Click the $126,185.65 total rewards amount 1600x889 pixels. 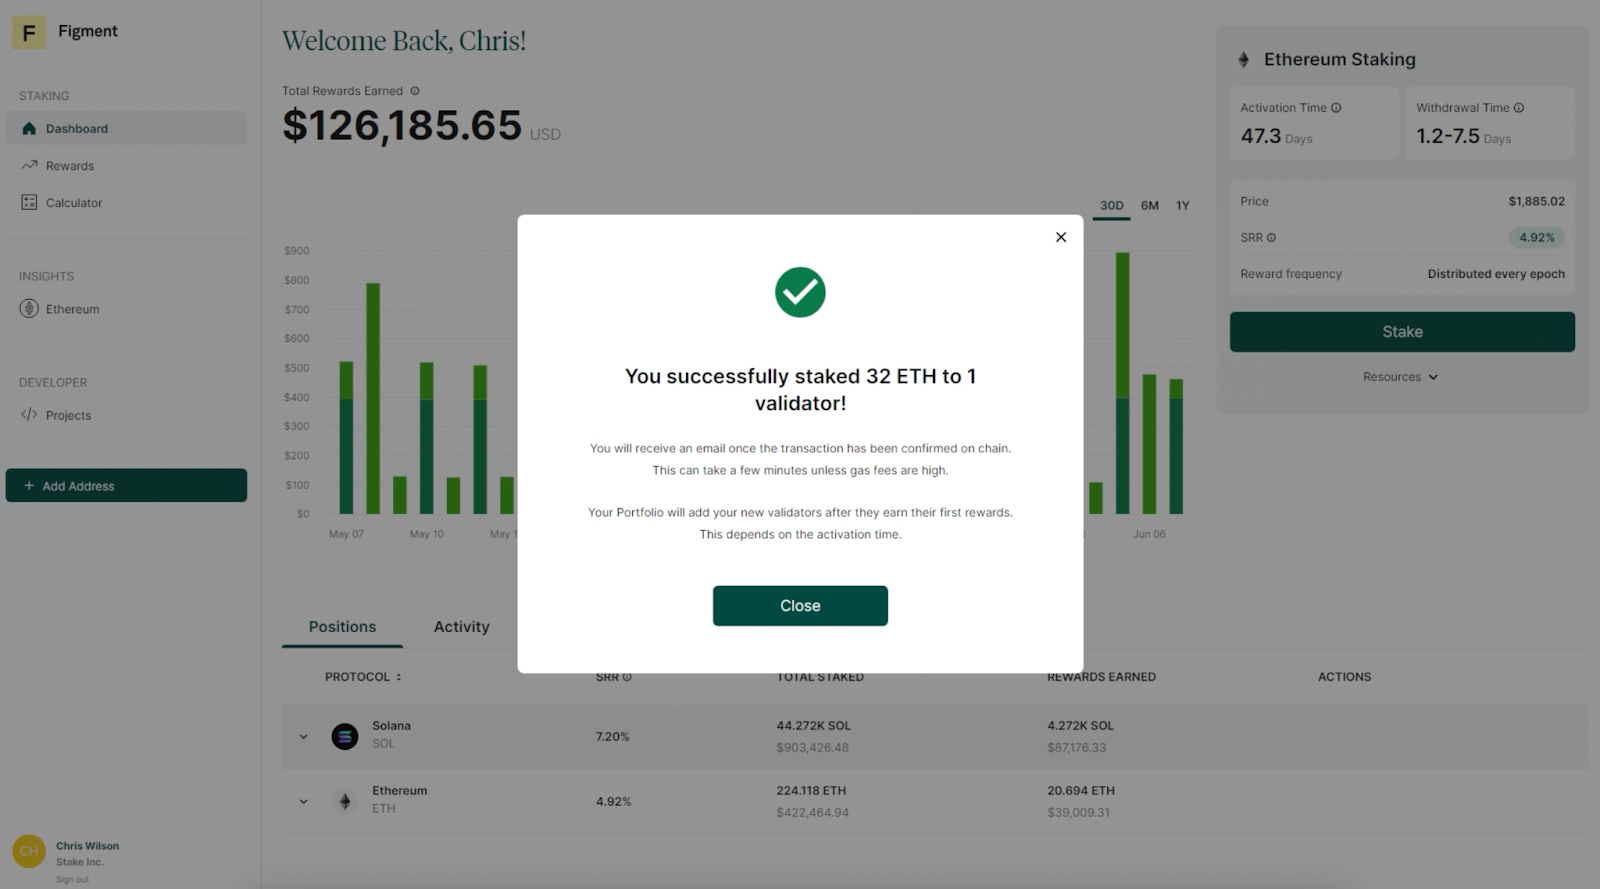402,126
